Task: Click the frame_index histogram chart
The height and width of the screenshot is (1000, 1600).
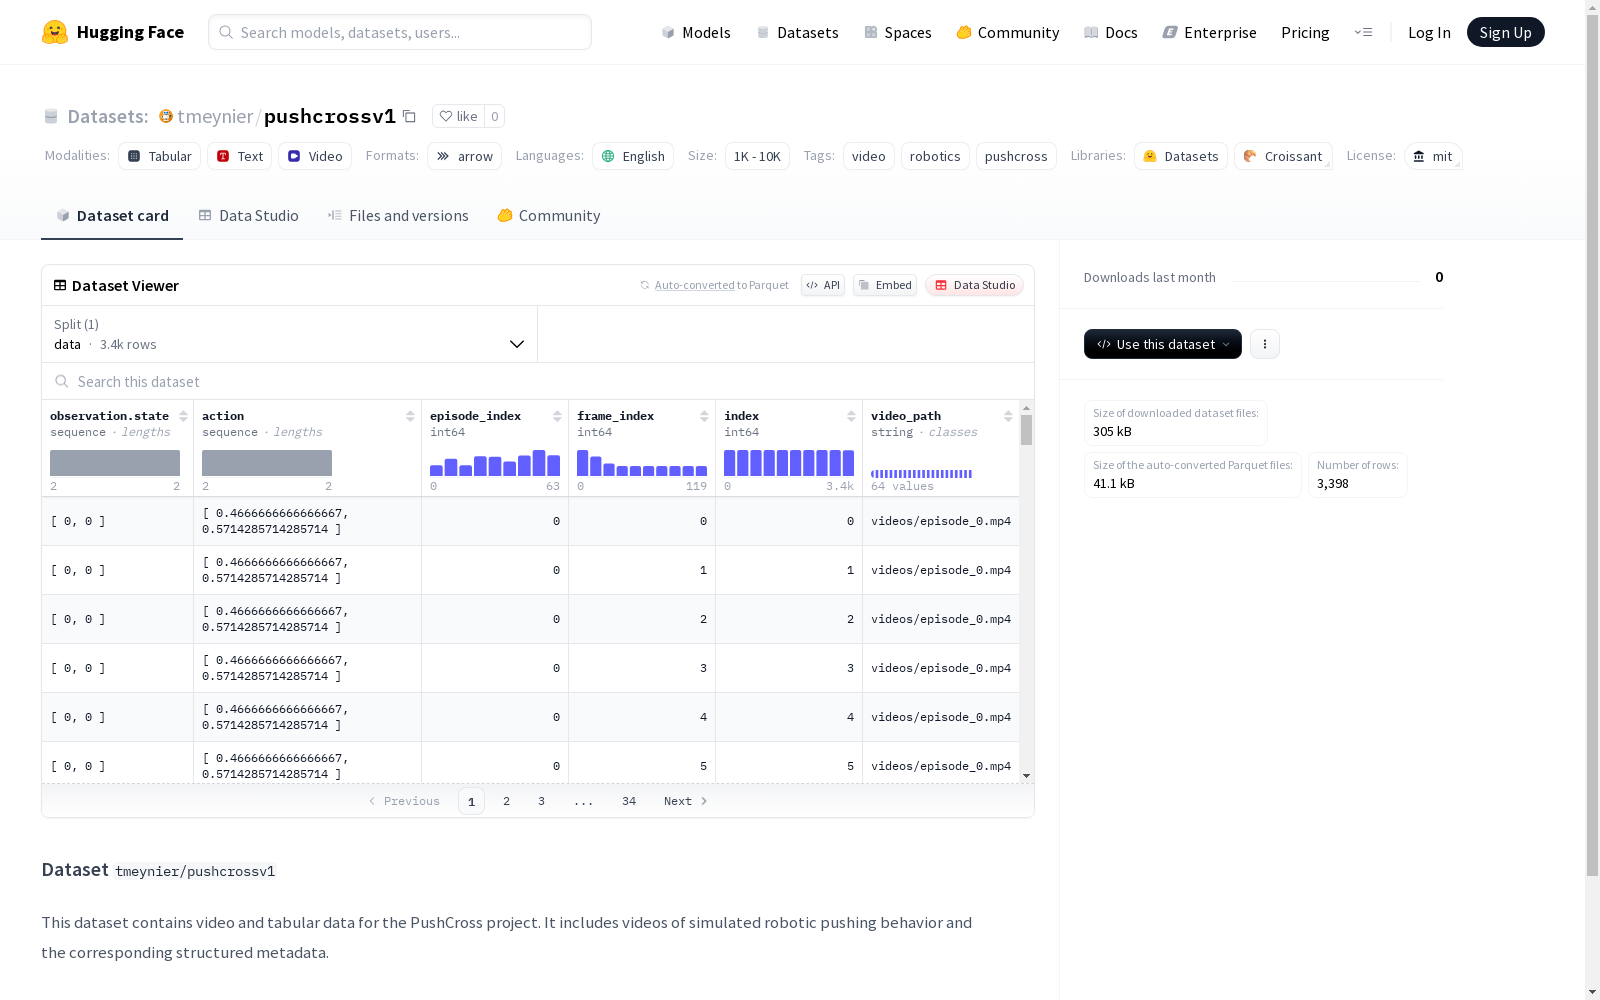Action: click(x=642, y=463)
